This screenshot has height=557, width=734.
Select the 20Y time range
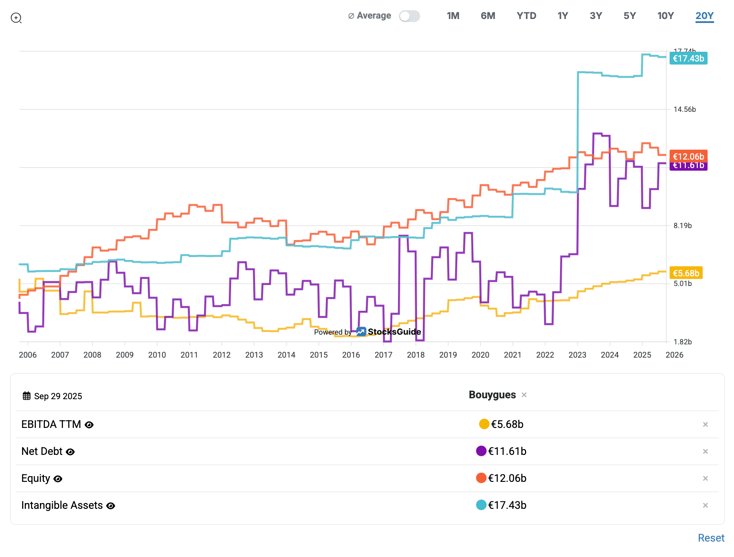point(704,16)
